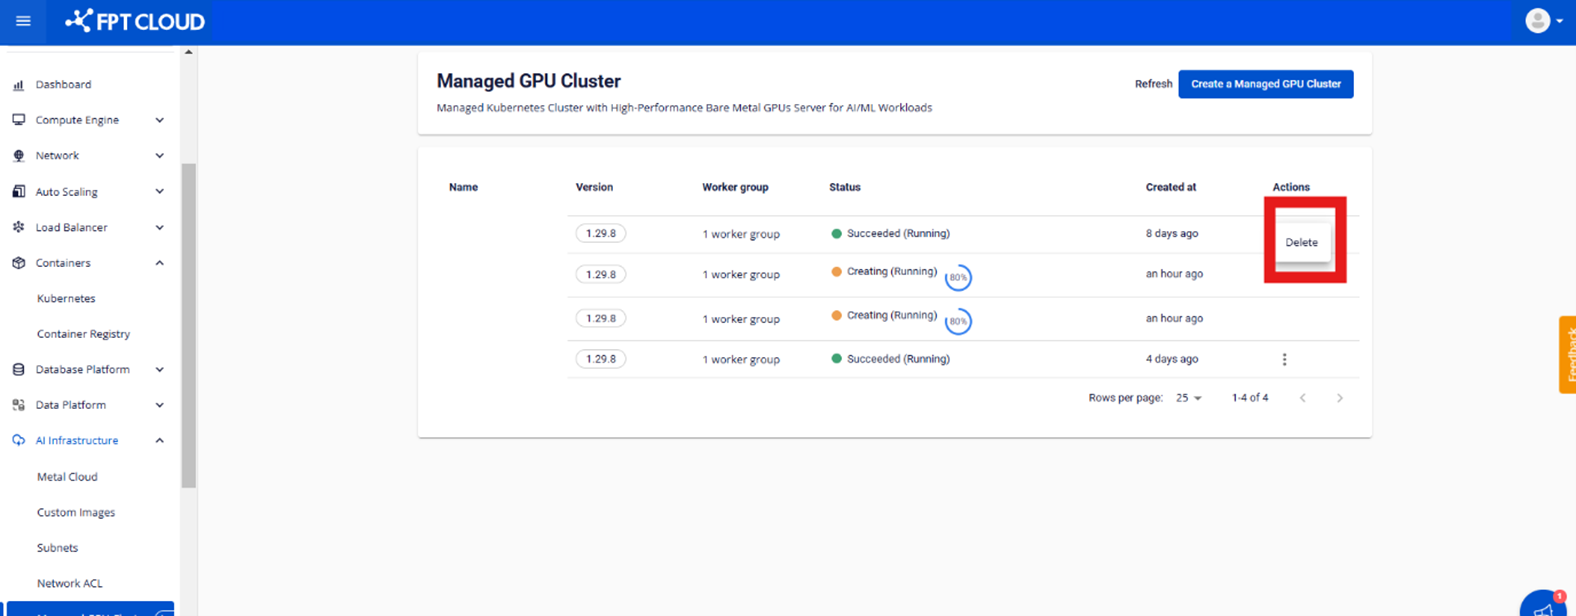Screen dimensions: 1576x616
Task: Click the Dashboard chart icon
Action: pos(18,85)
